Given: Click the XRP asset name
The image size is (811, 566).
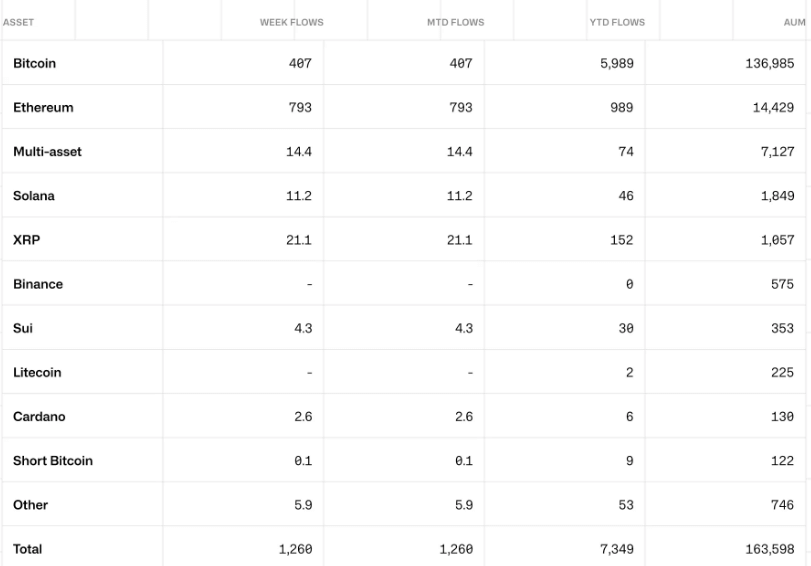Looking at the screenshot, I should 26,240.
